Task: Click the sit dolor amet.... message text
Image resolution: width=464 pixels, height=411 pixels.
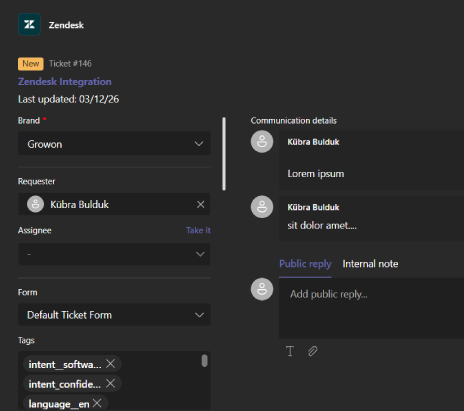Action: point(322,226)
